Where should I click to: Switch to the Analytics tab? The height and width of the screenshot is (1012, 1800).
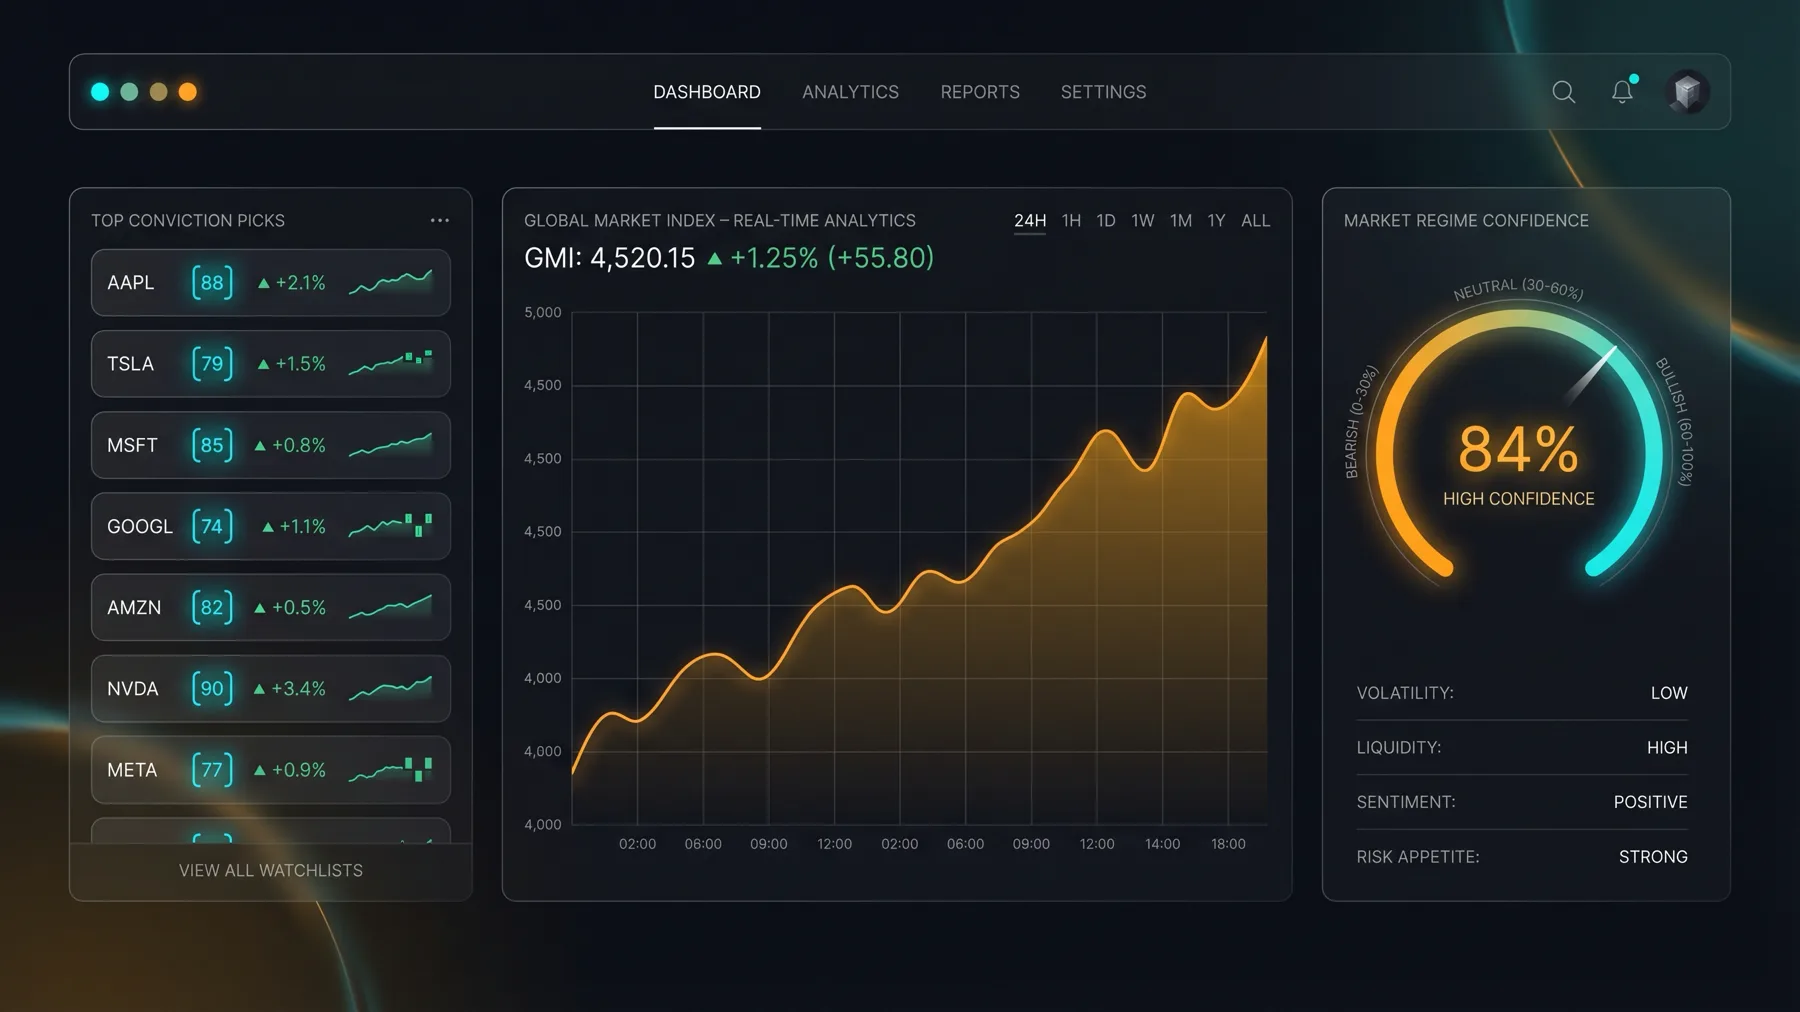(x=850, y=92)
